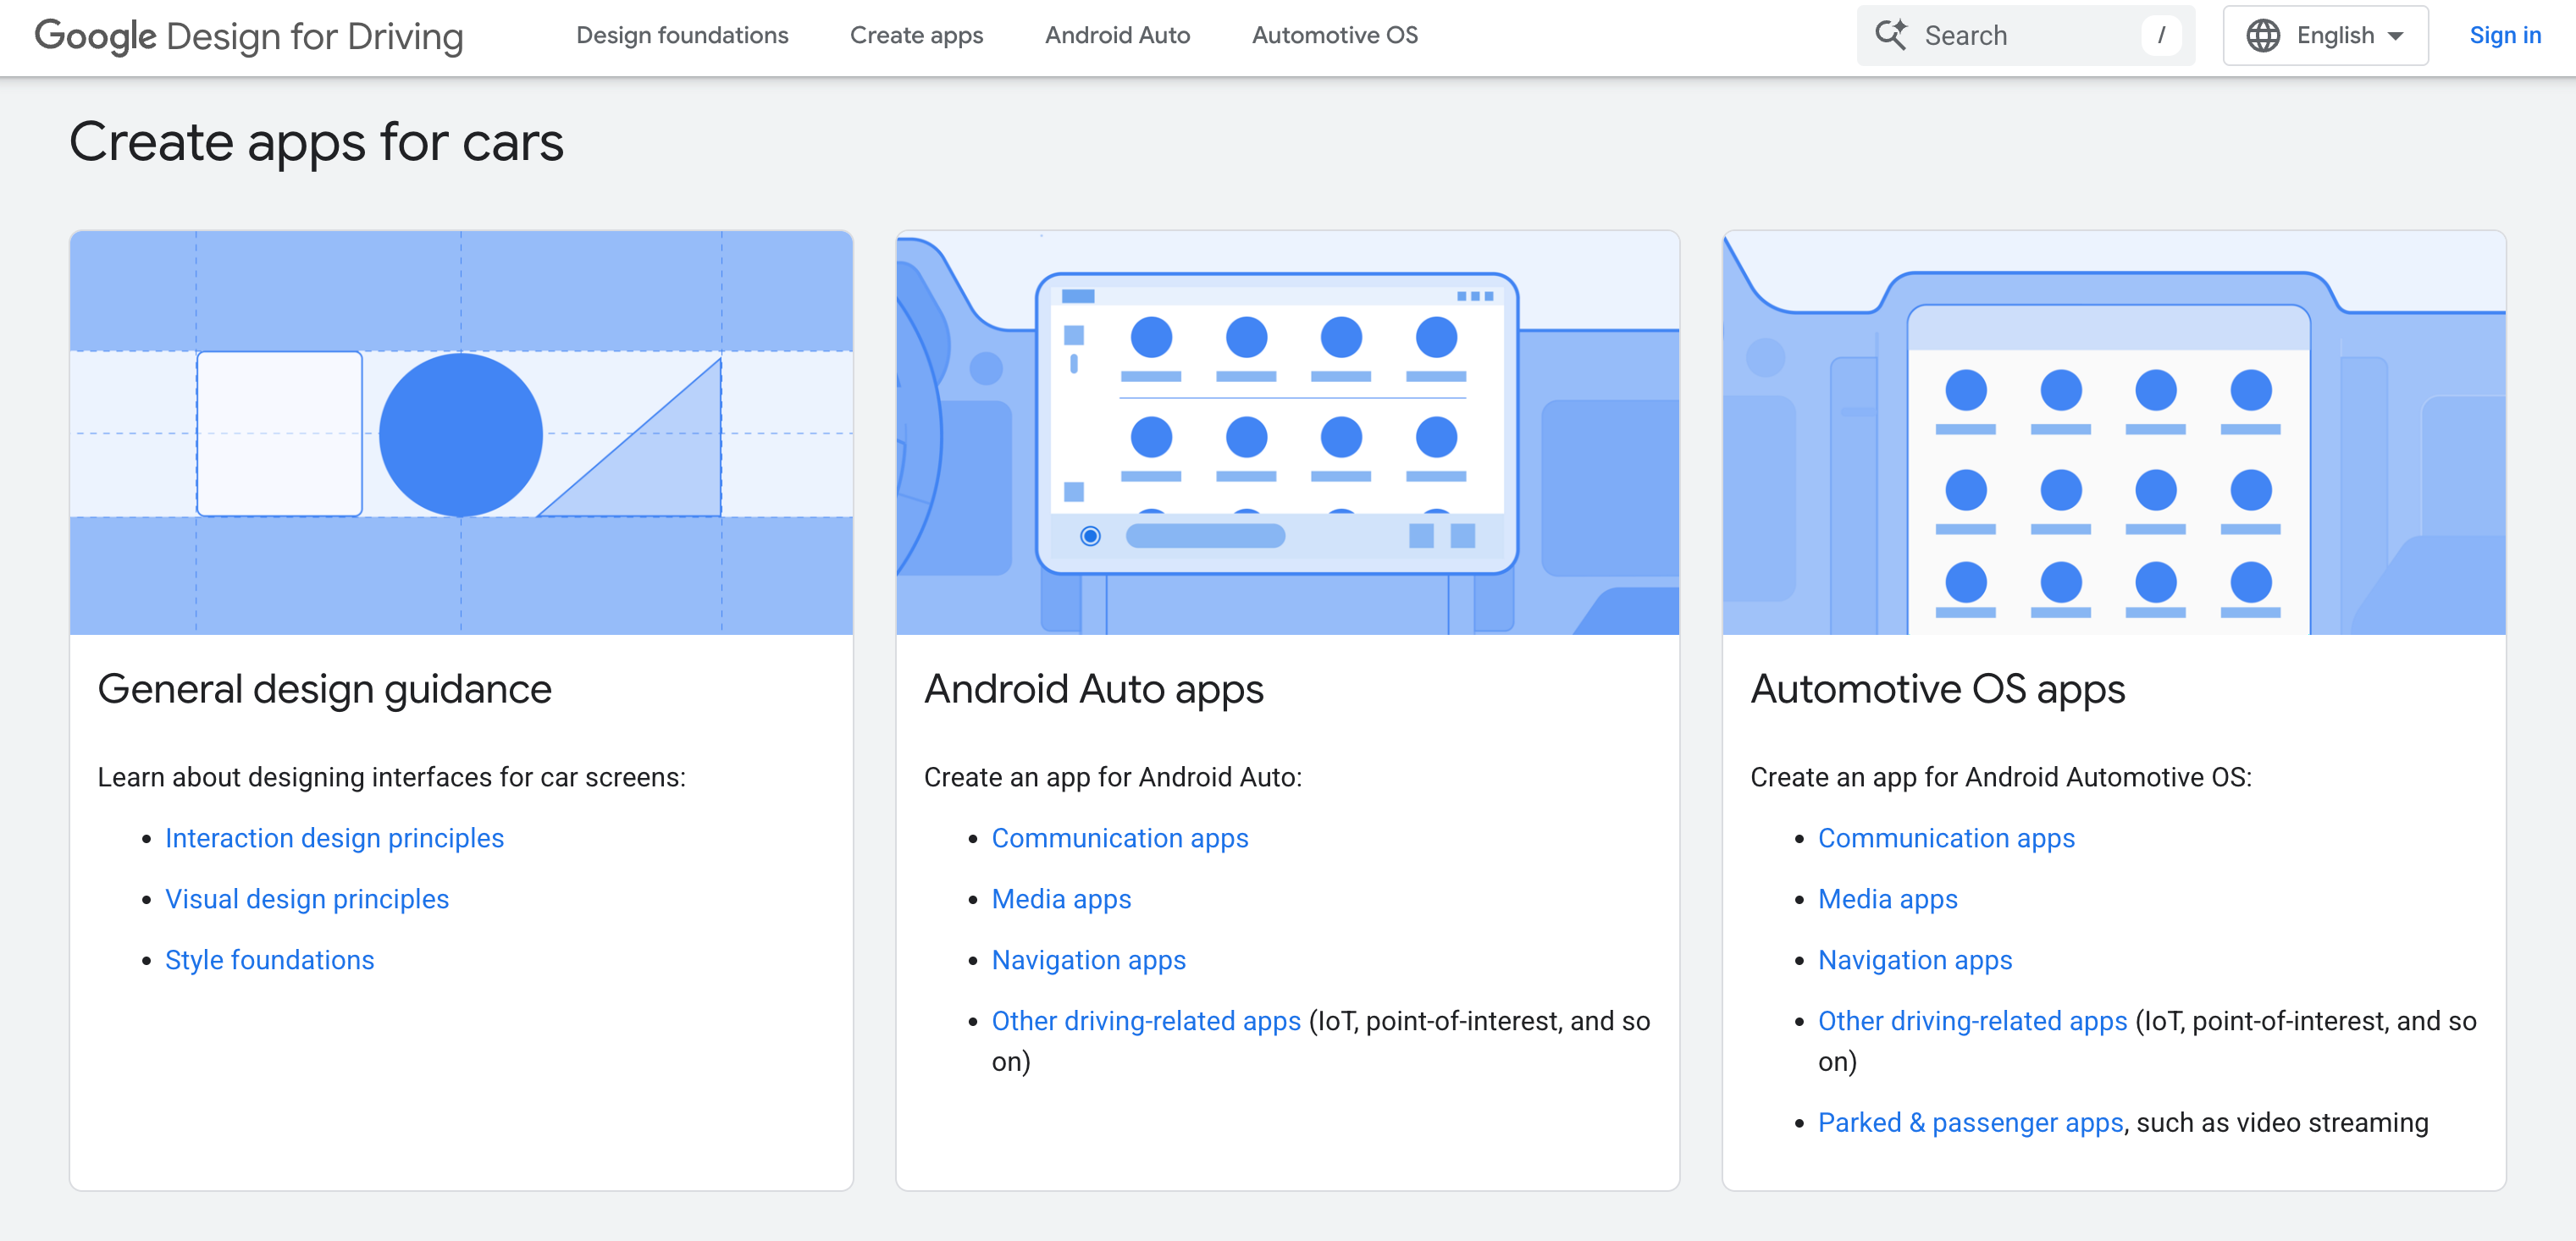
Task: Open the Create apps menu
Action: 916,35
